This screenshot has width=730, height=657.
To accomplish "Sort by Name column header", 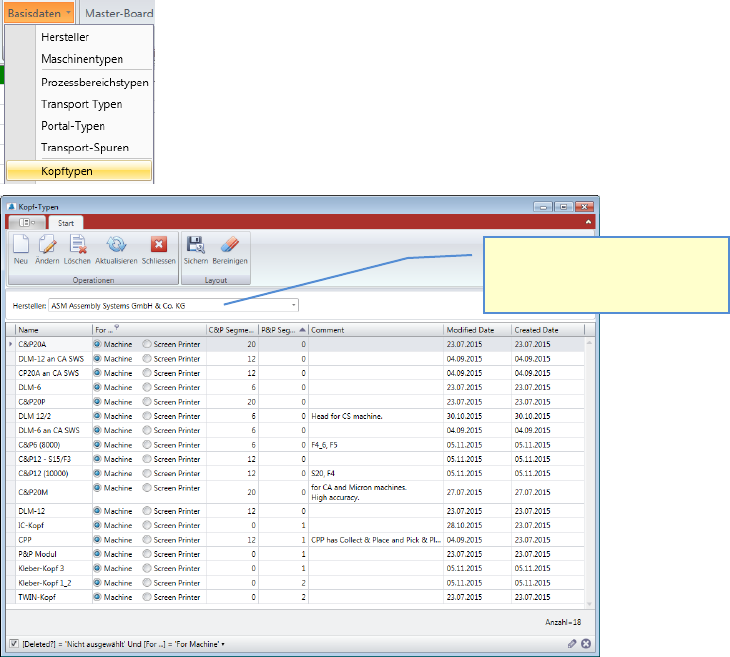I will click(x=54, y=330).
